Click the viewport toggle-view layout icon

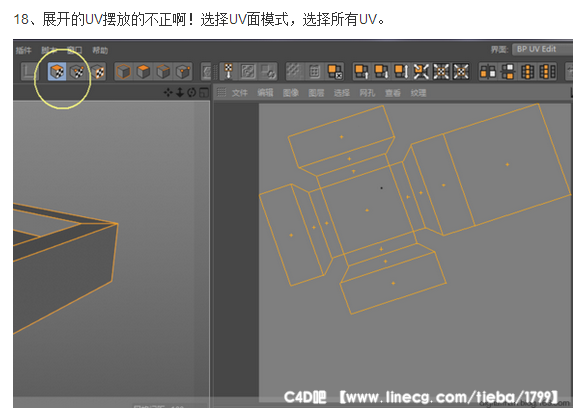coord(203,92)
